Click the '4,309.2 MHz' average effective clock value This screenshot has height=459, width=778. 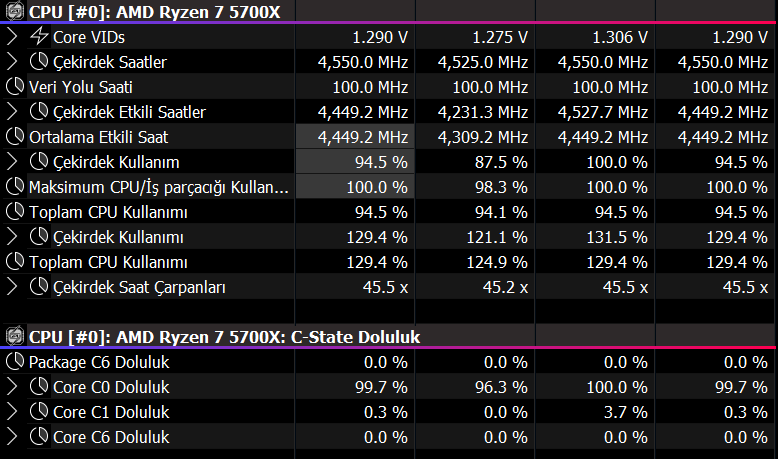pos(483,137)
